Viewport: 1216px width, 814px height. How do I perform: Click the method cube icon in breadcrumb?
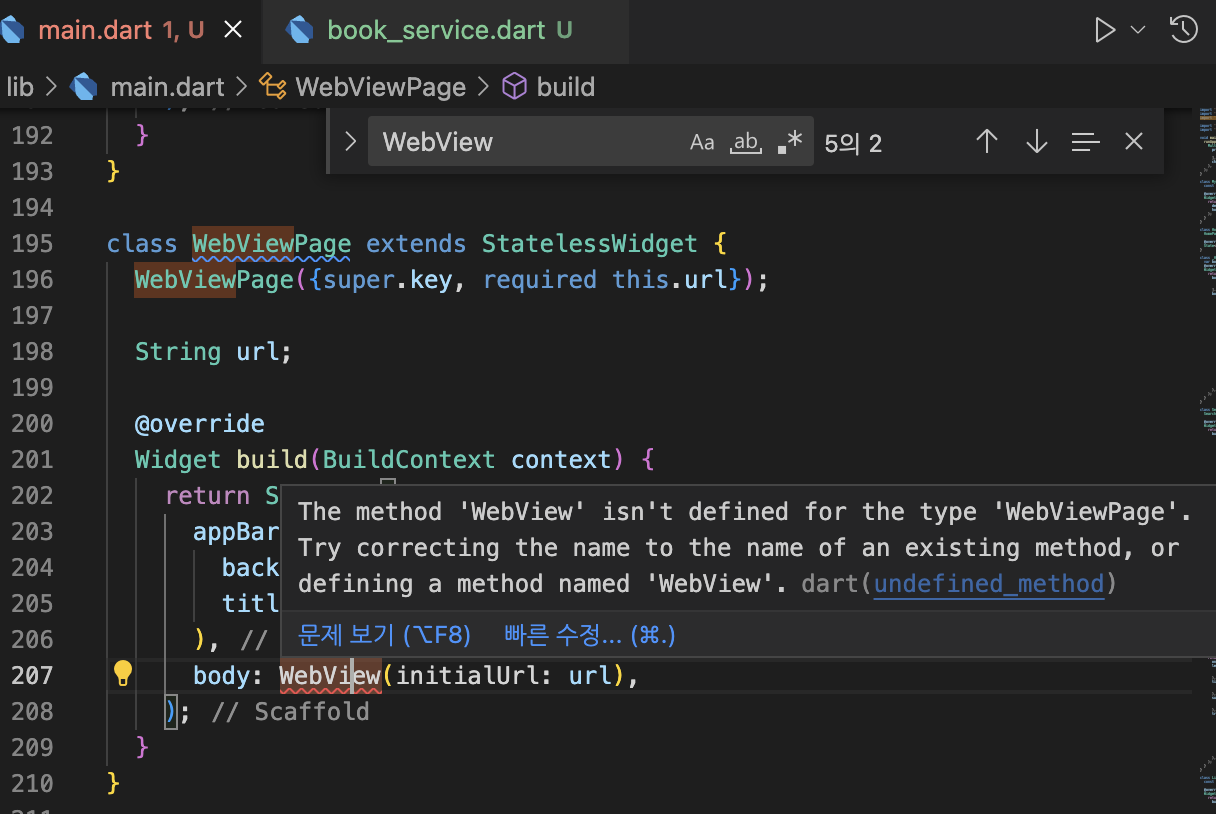pyautogui.click(x=514, y=86)
